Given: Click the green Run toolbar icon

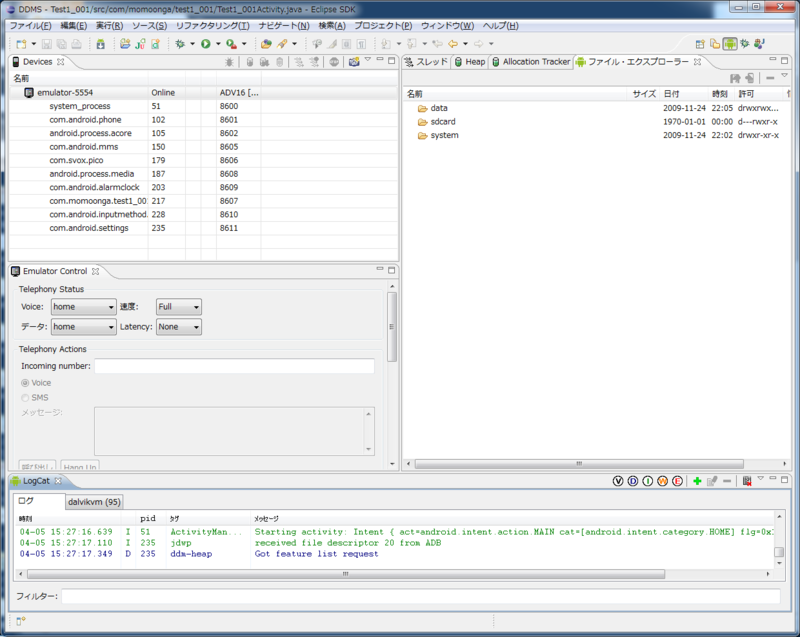Looking at the screenshot, I should click(x=206, y=44).
